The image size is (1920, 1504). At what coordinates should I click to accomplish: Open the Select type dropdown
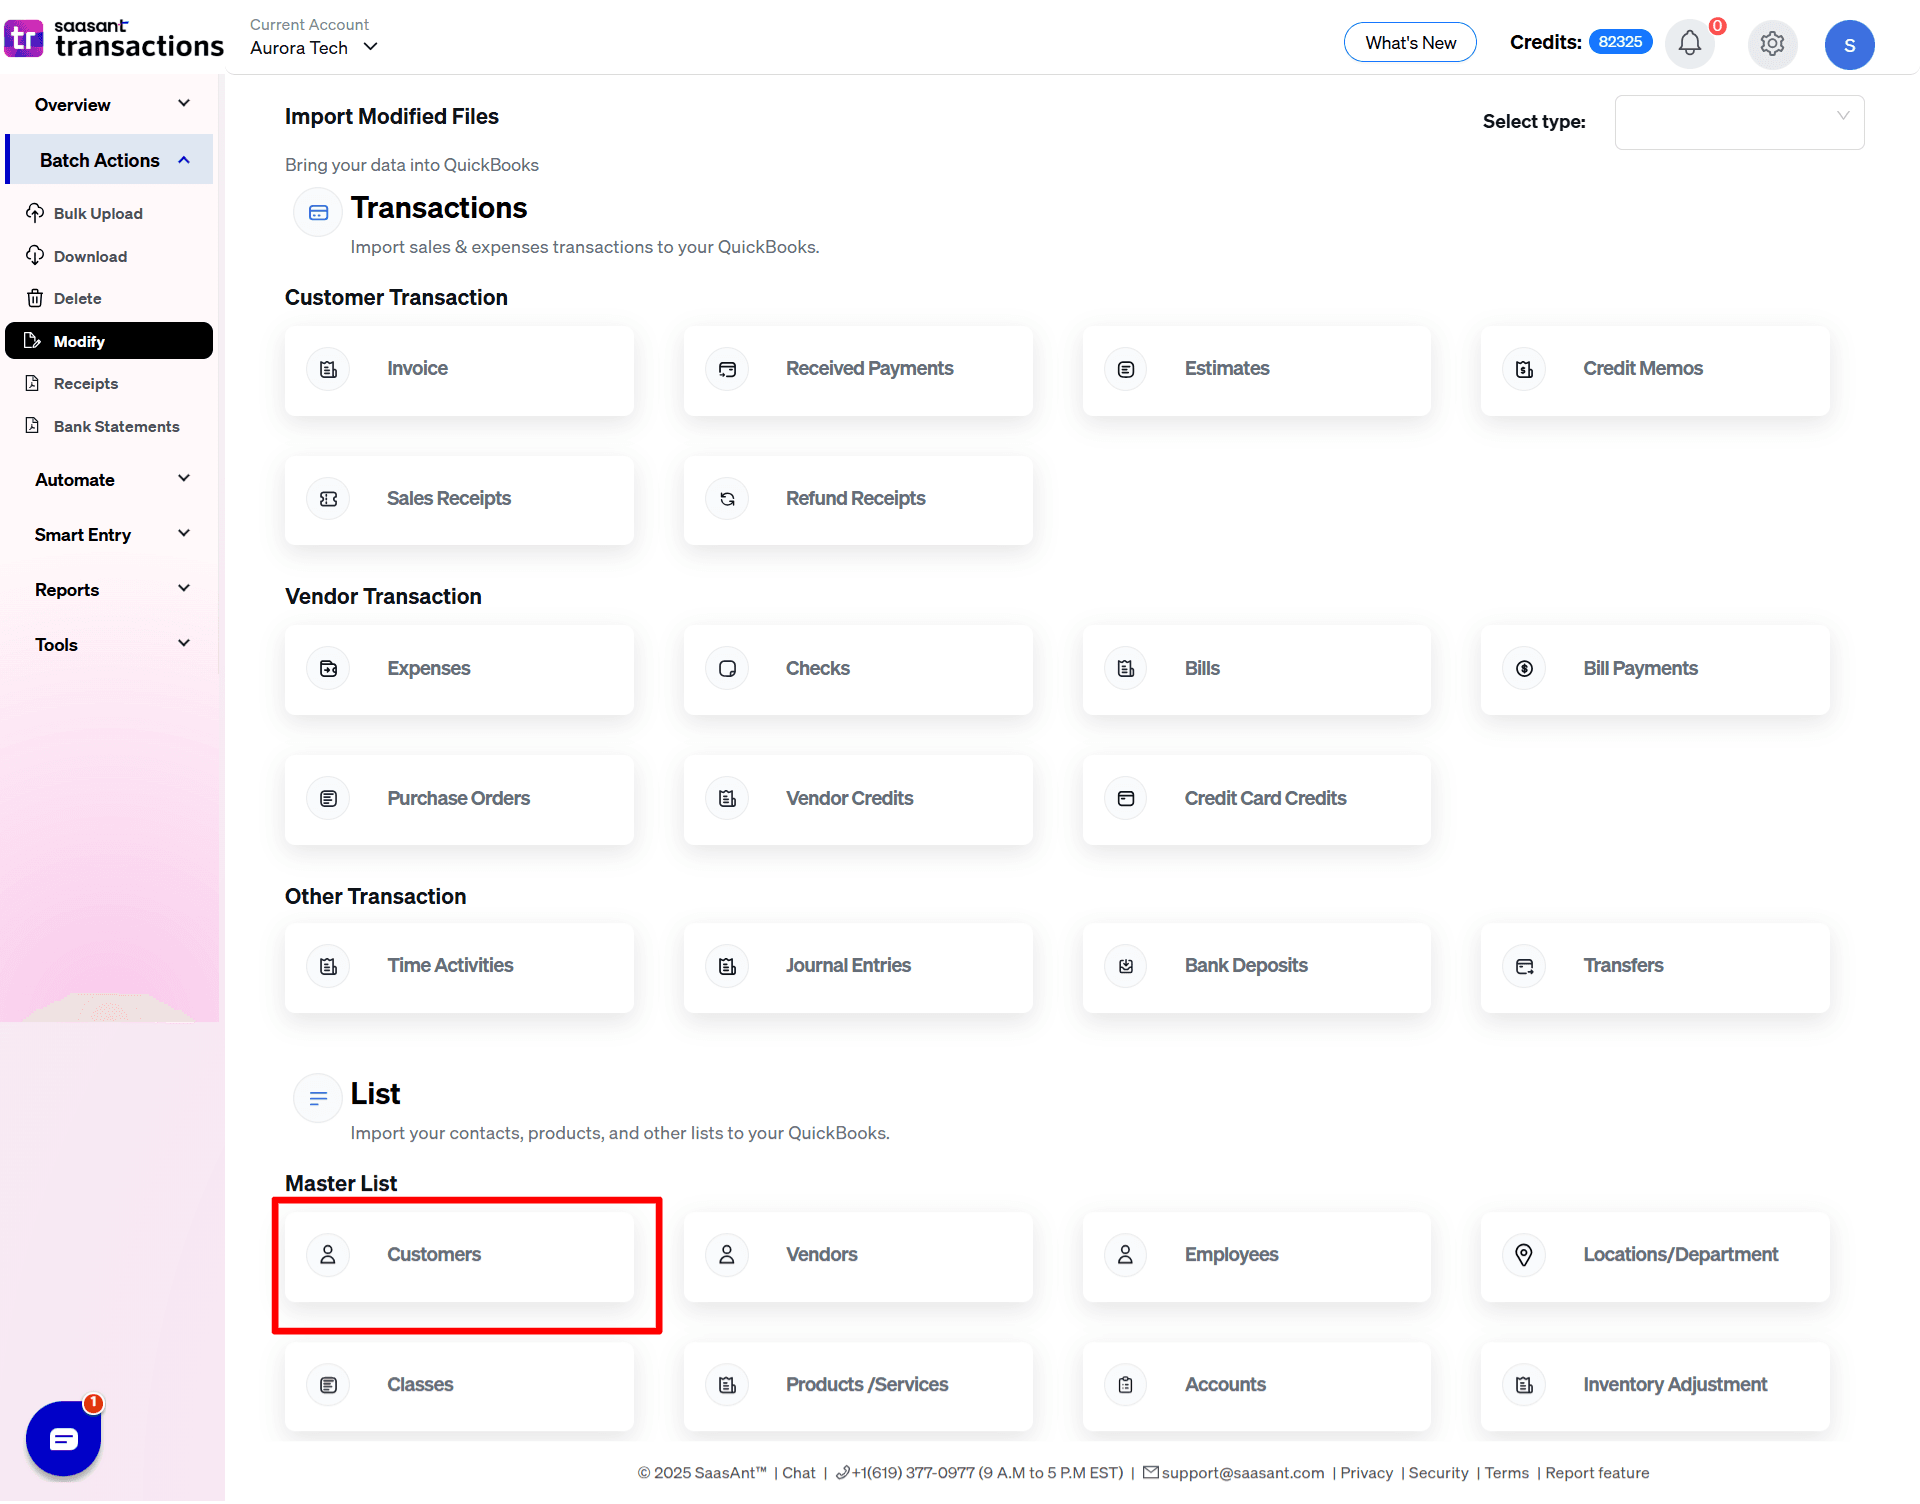[1739, 121]
